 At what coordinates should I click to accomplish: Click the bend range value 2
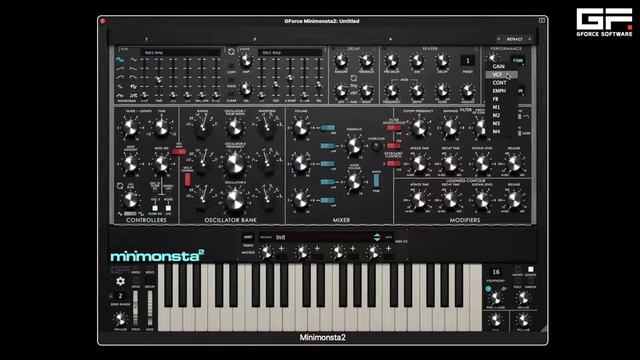click(120, 296)
